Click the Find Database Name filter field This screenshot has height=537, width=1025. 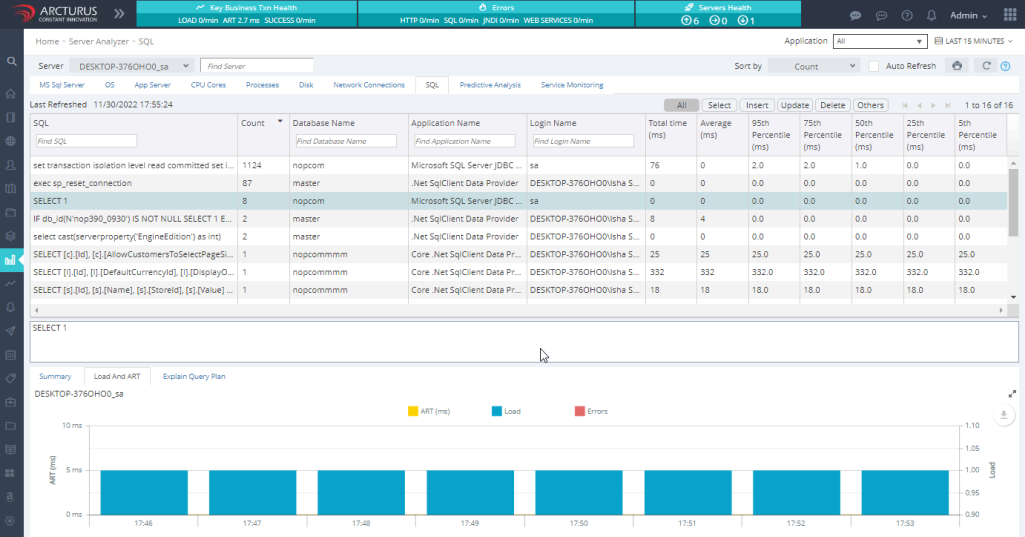(346, 141)
